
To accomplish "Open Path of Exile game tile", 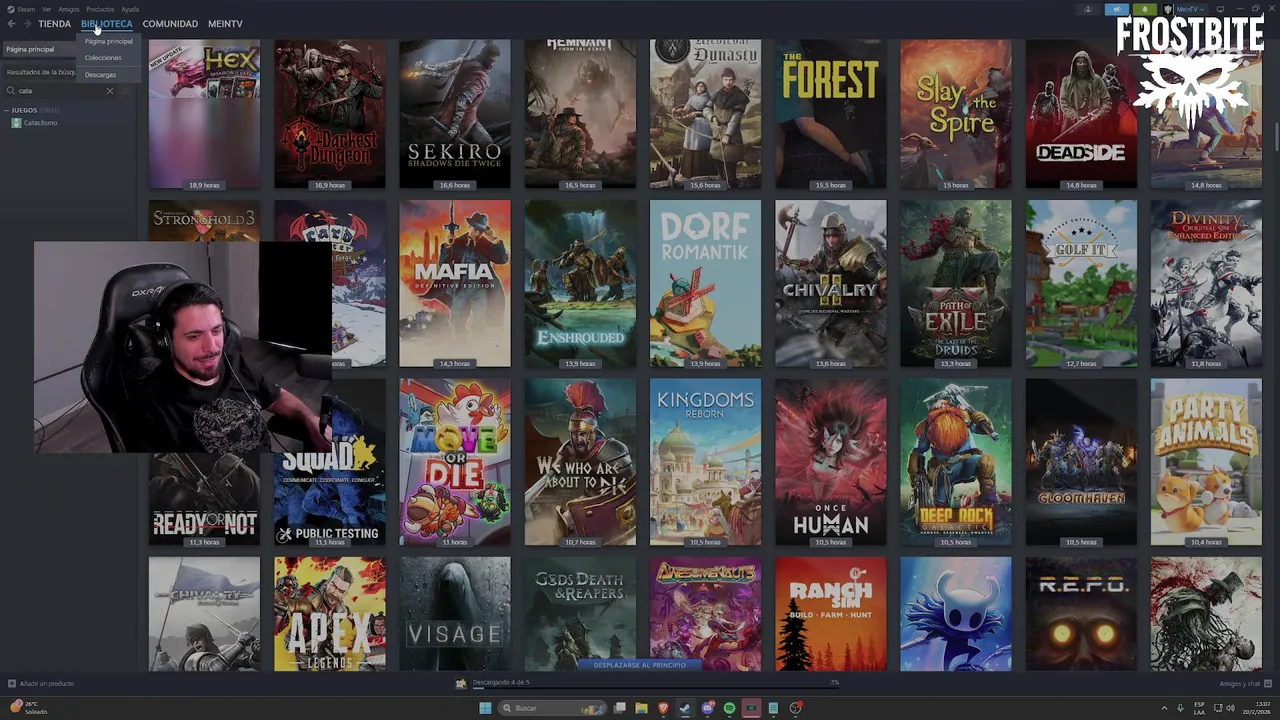I will [x=956, y=284].
